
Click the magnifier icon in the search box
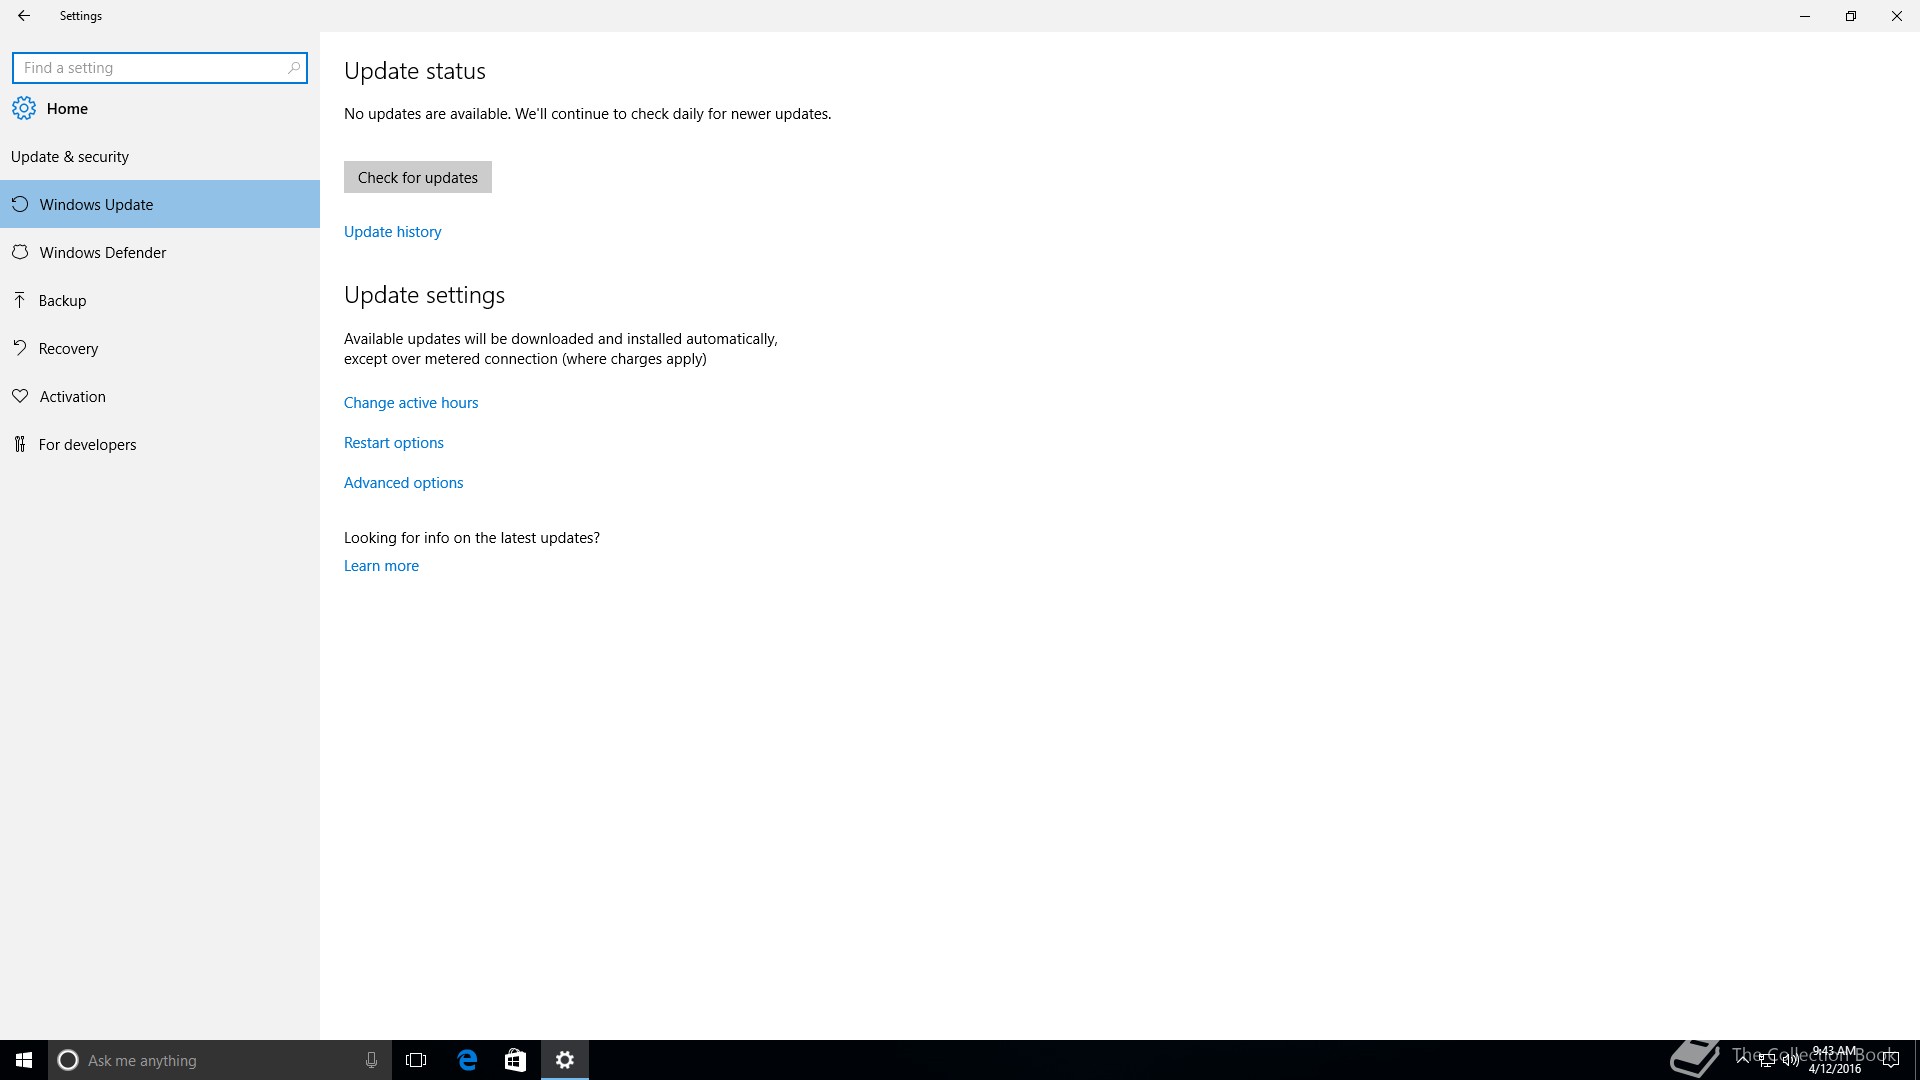coord(293,68)
